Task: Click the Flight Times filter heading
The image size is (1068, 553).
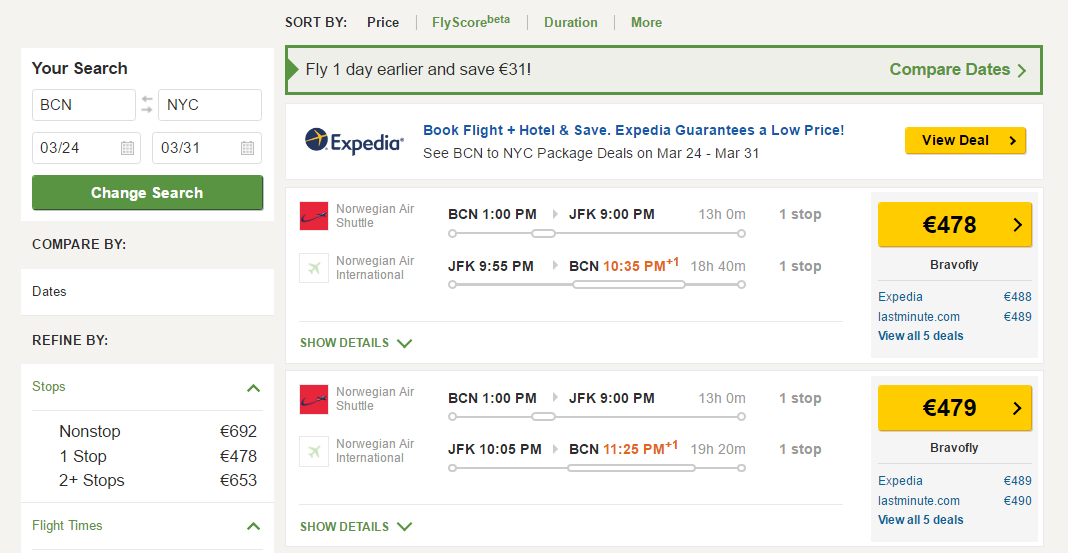Action: (67, 526)
